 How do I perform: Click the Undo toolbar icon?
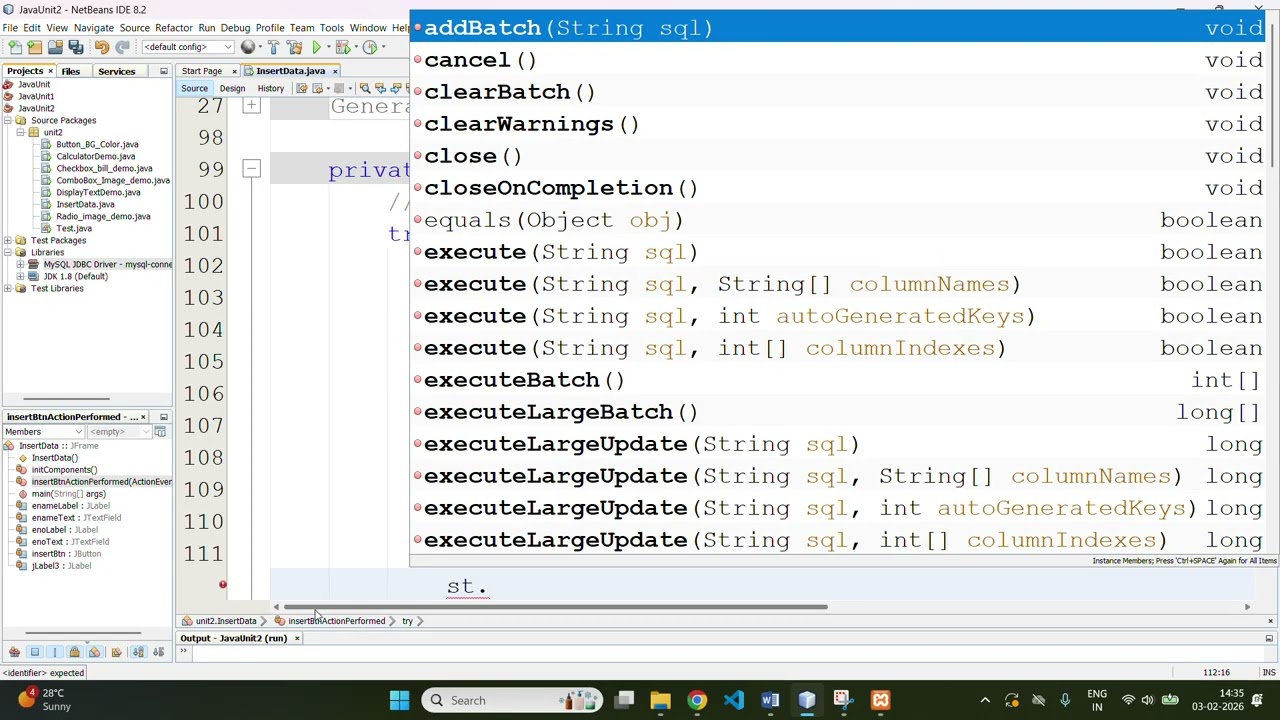pos(101,47)
